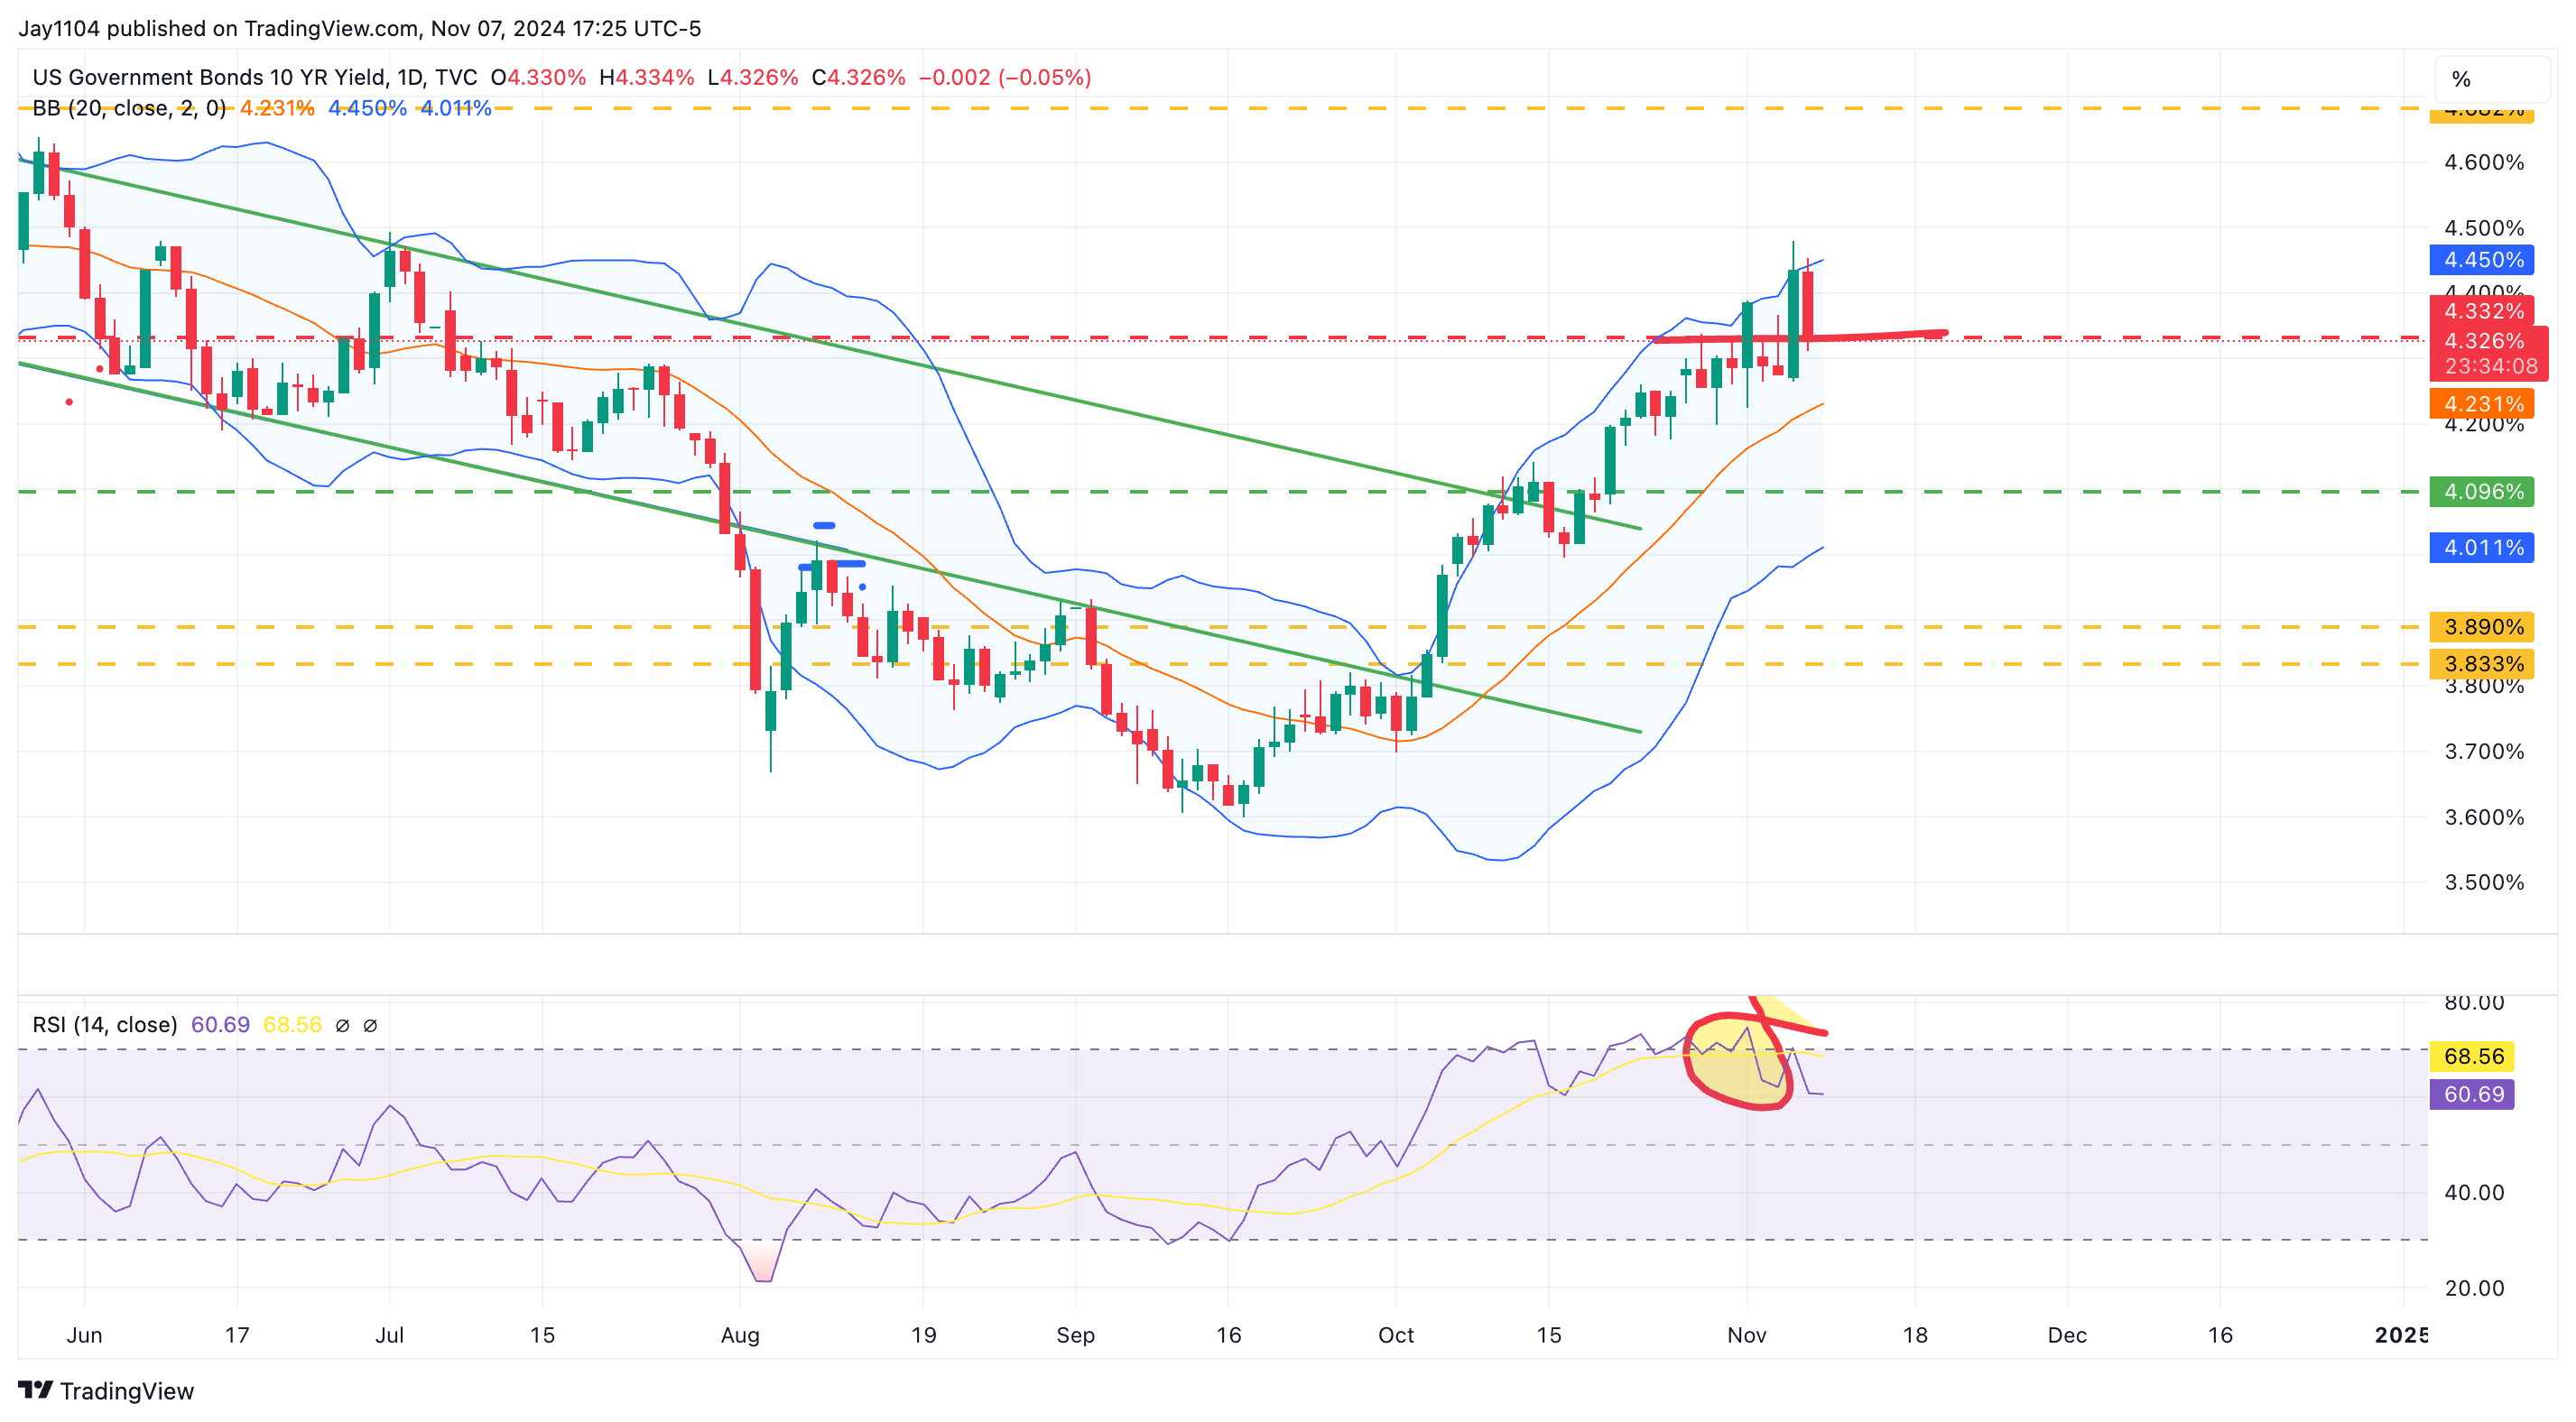Click the High value H4.334% in legend
The height and width of the screenshot is (1422, 2576).
pyautogui.click(x=646, y=77)
